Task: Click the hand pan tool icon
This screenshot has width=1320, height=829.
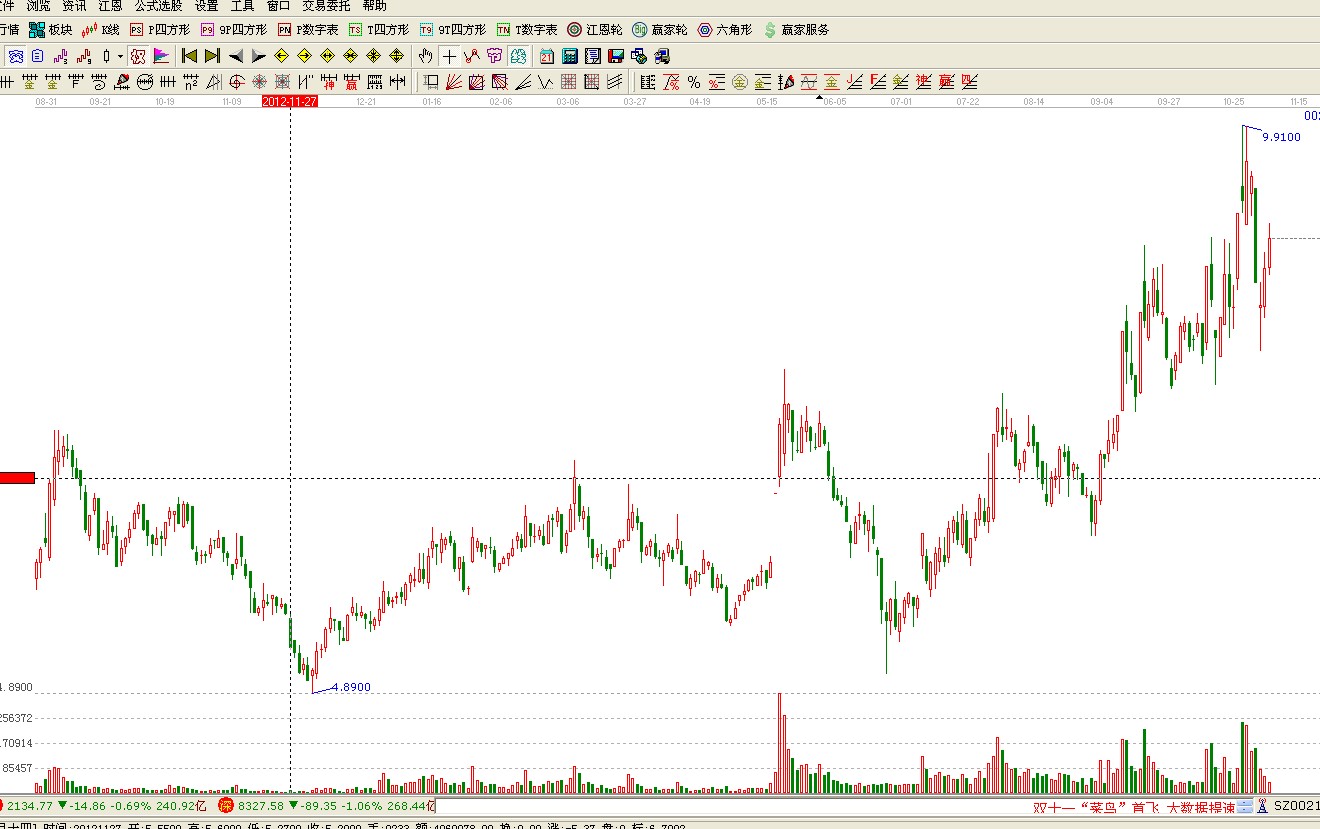Action: click(425, 56)
